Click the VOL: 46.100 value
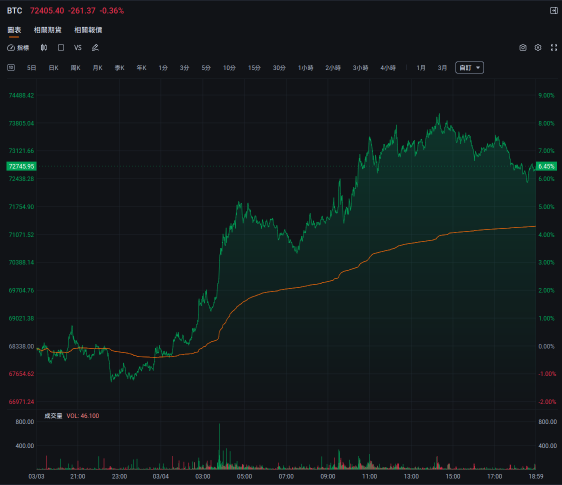 point(83,416)
